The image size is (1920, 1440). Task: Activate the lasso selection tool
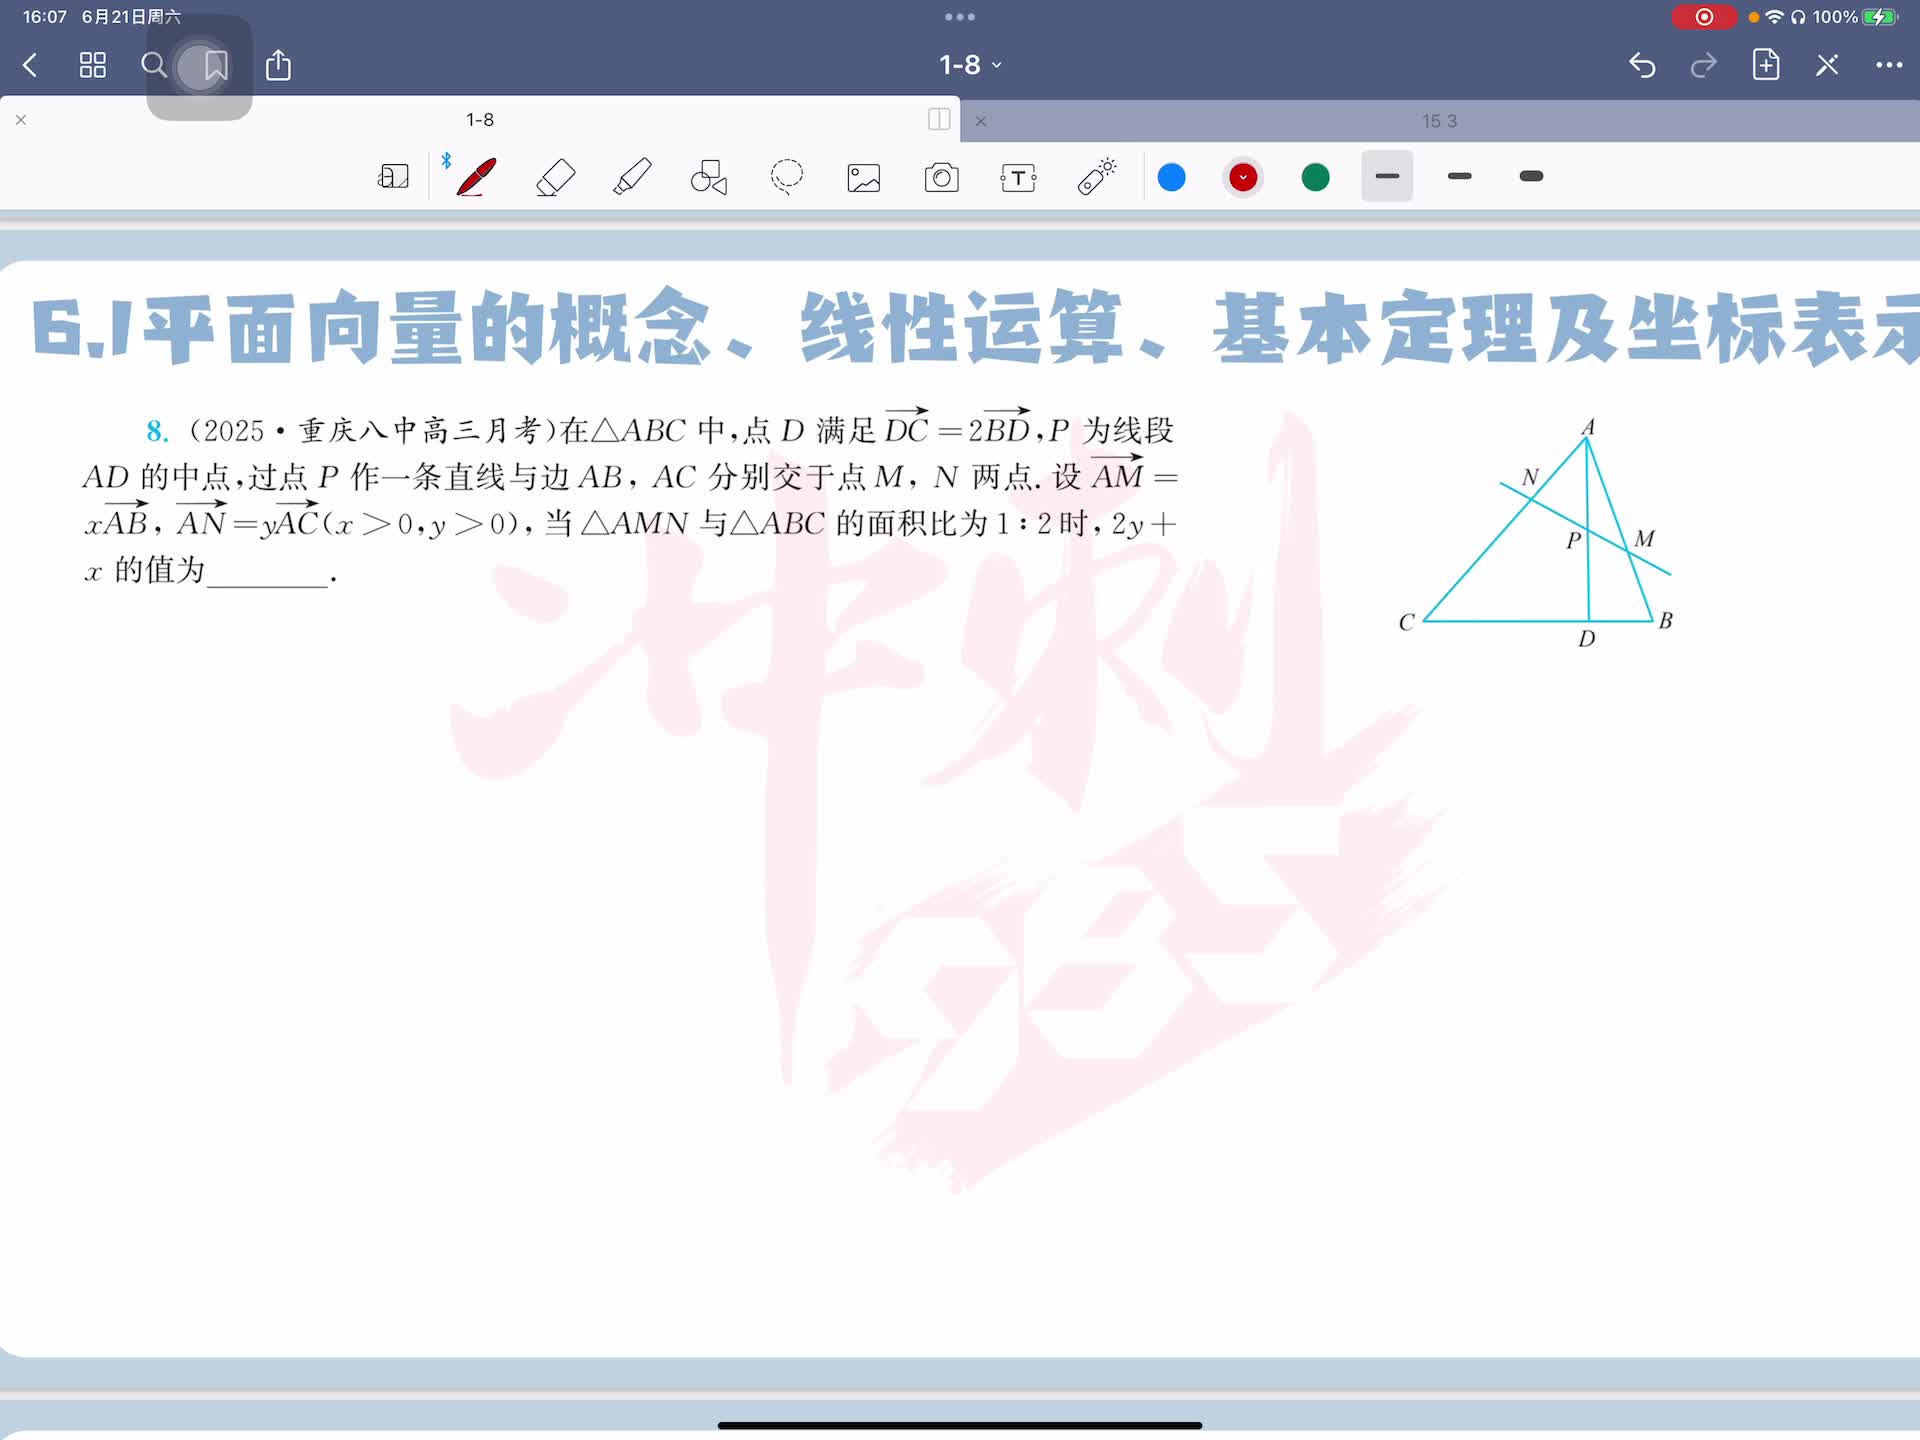(787, 177)
